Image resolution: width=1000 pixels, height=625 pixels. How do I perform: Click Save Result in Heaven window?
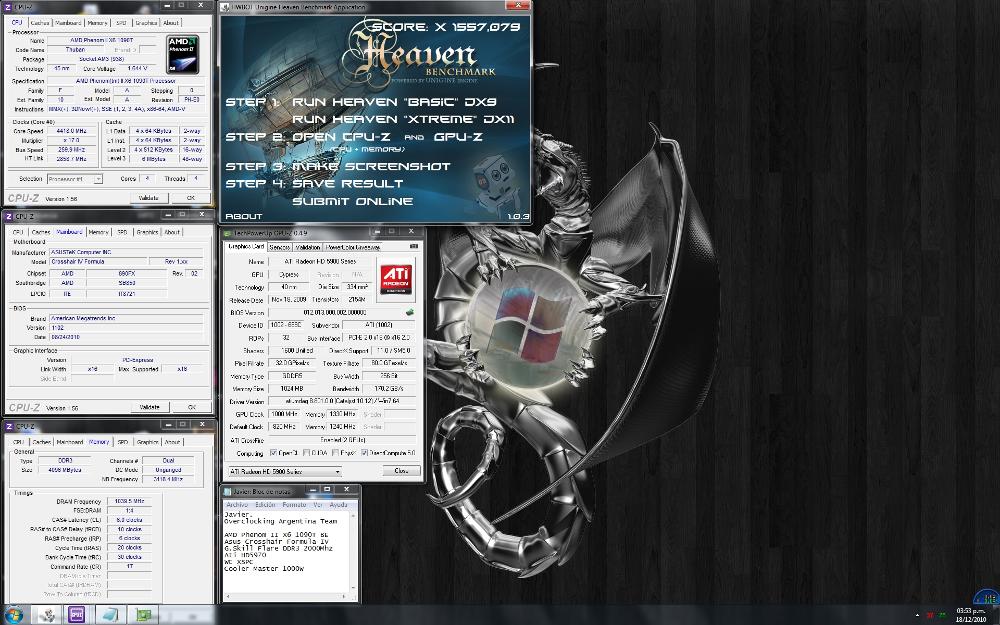click(x=348, y=184)
